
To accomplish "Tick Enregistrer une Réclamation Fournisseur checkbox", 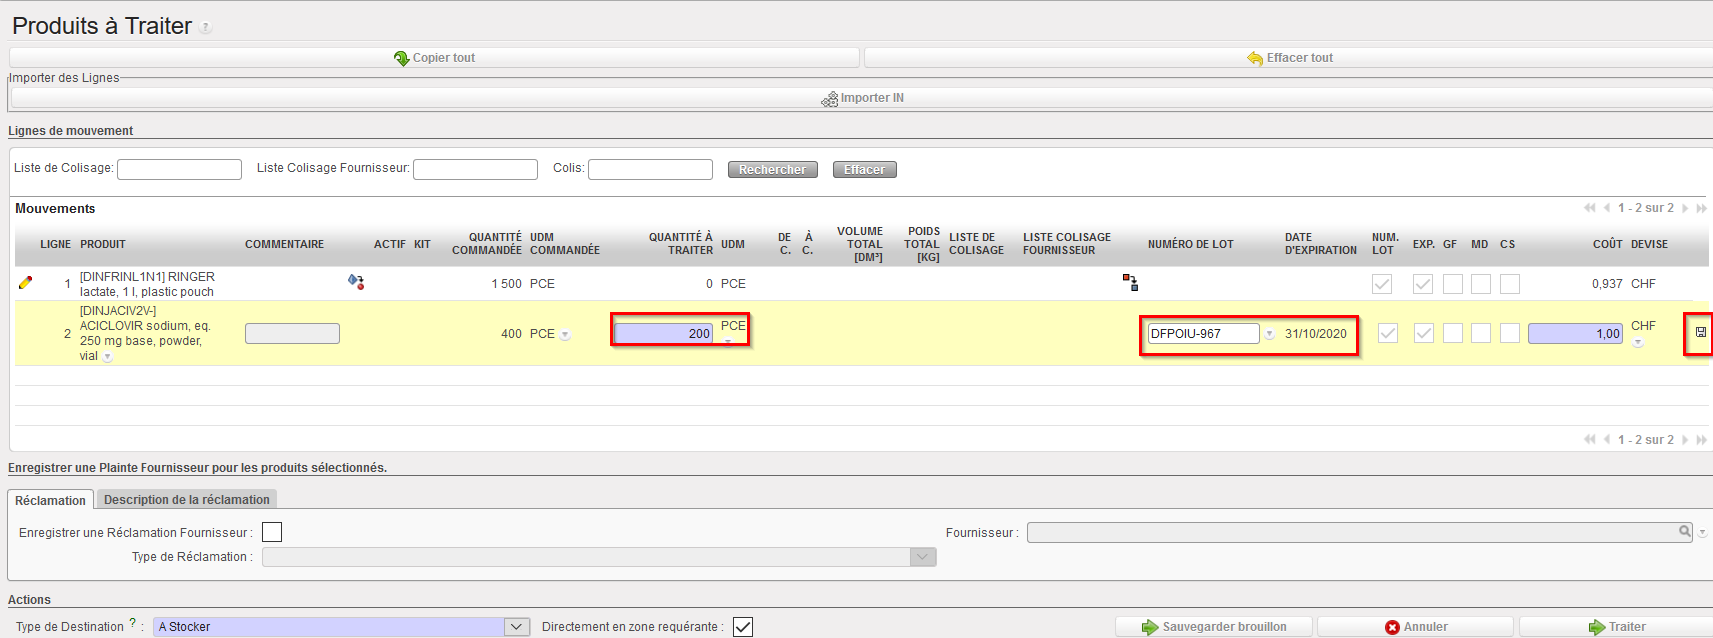I will pos(272,532).
